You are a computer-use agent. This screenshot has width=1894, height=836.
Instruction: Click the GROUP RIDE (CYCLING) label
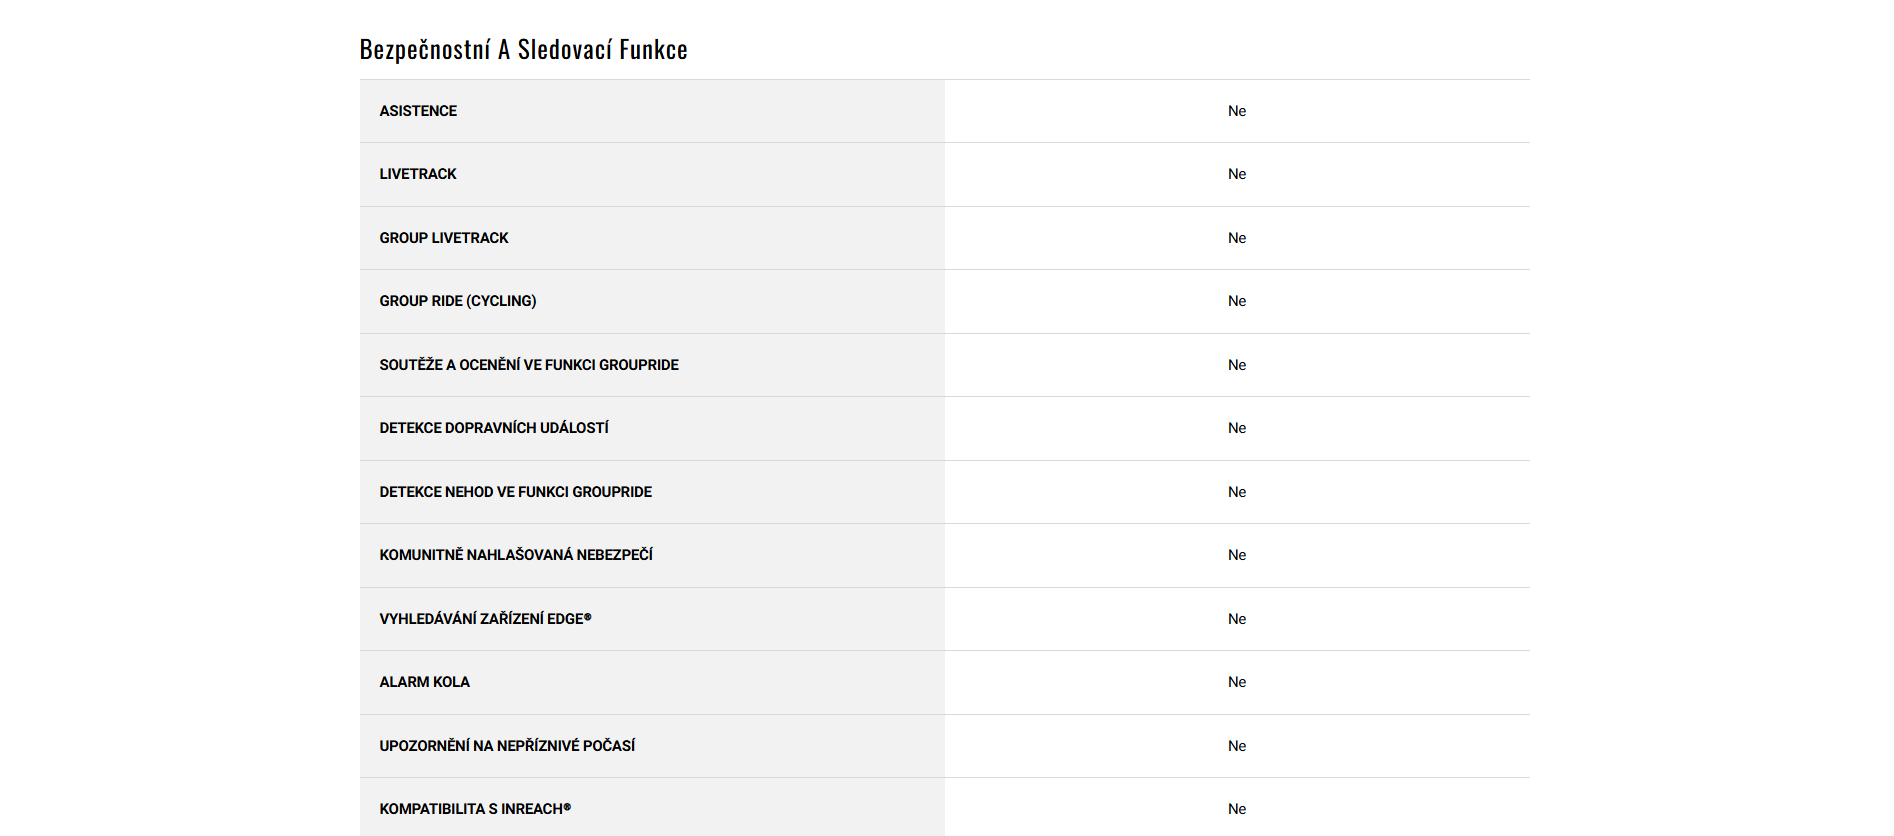point(458,301)
